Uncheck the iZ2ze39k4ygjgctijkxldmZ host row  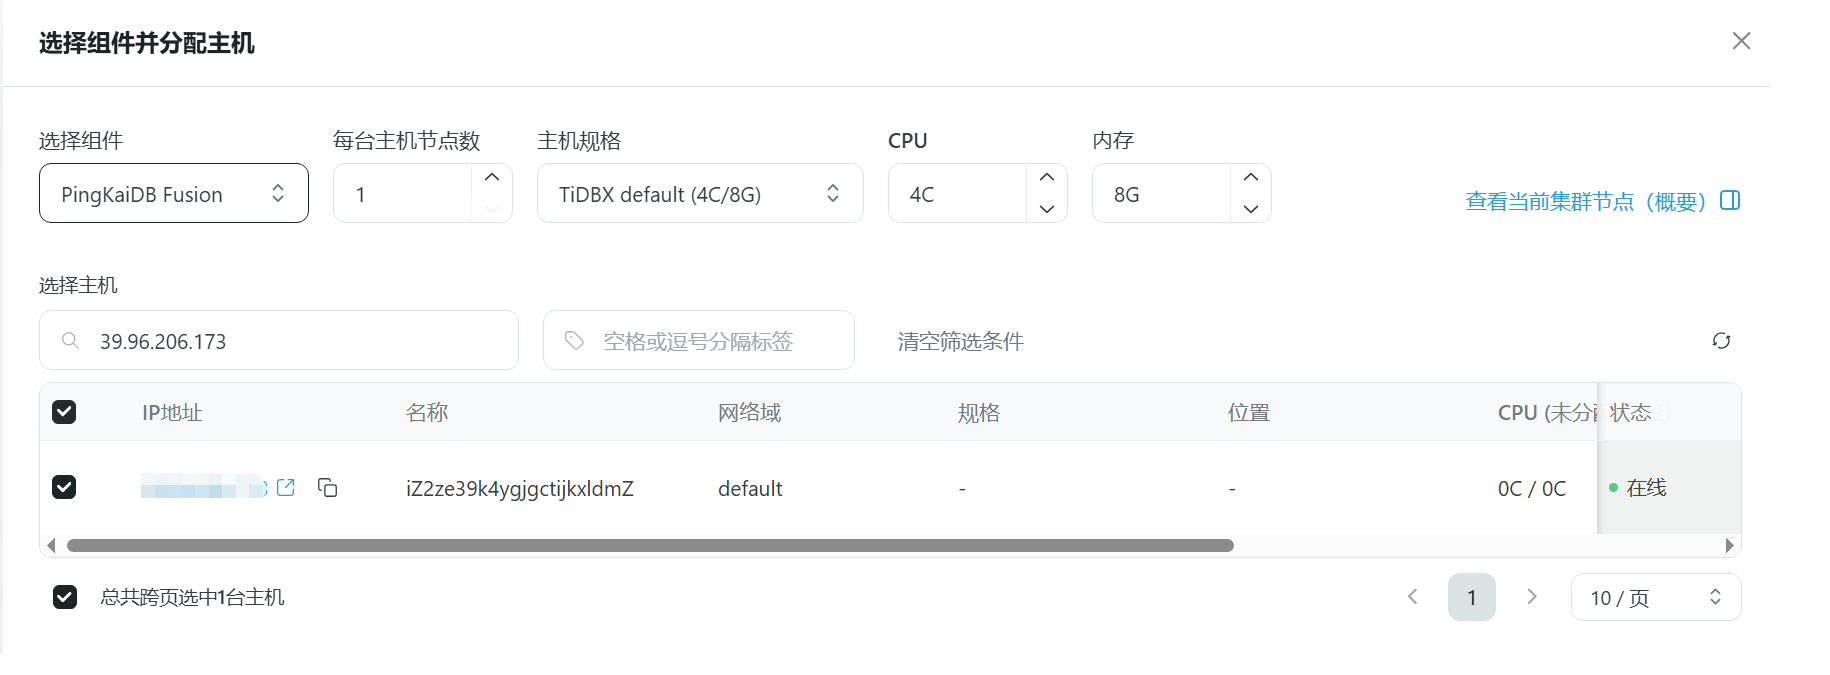coord(64,487)
